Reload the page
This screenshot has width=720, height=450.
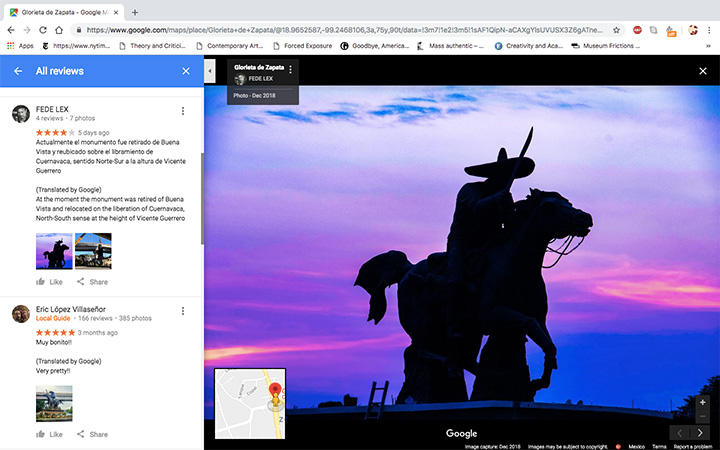(43, 30)
